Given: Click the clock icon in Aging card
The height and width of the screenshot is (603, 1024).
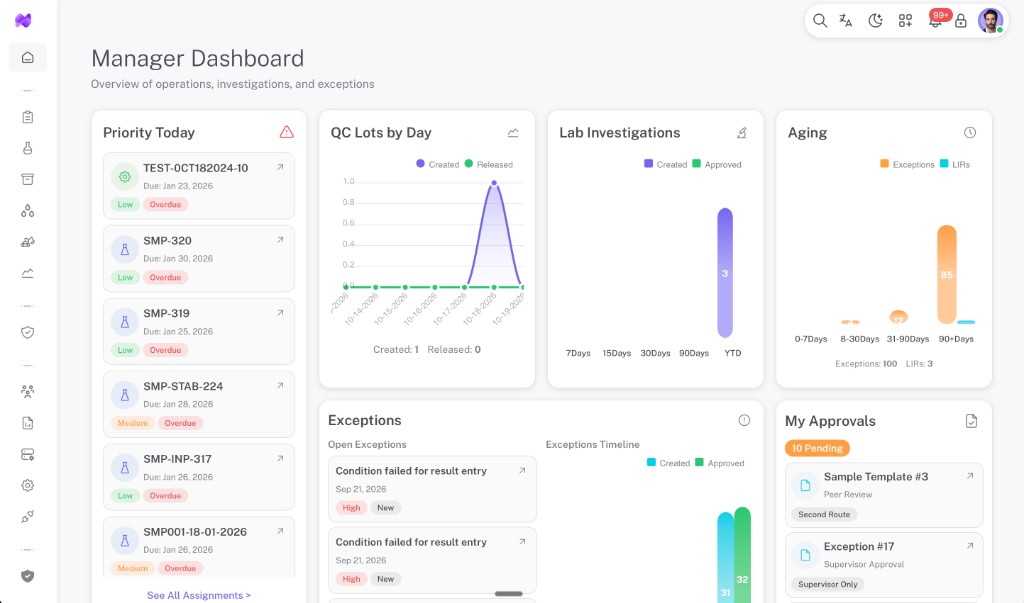Looking at the screenshot, I should click(x=970, y=133).
